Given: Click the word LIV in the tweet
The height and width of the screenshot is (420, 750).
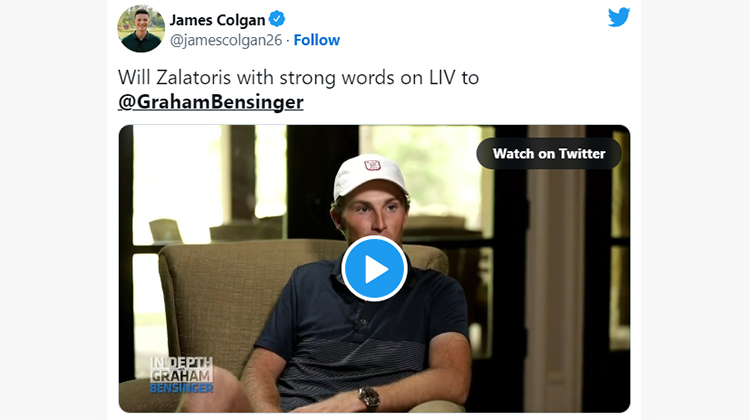Looking at the screenshot, I should pos(442,77).
